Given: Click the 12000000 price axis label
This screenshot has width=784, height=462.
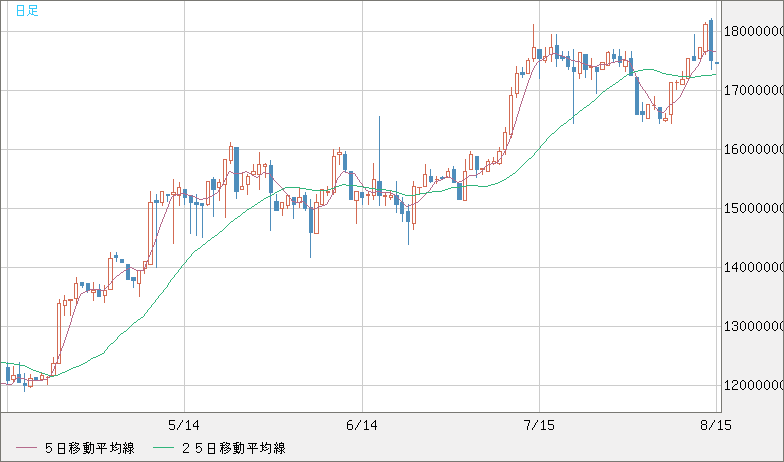Looking at the screenshot, I should [754, 386].
